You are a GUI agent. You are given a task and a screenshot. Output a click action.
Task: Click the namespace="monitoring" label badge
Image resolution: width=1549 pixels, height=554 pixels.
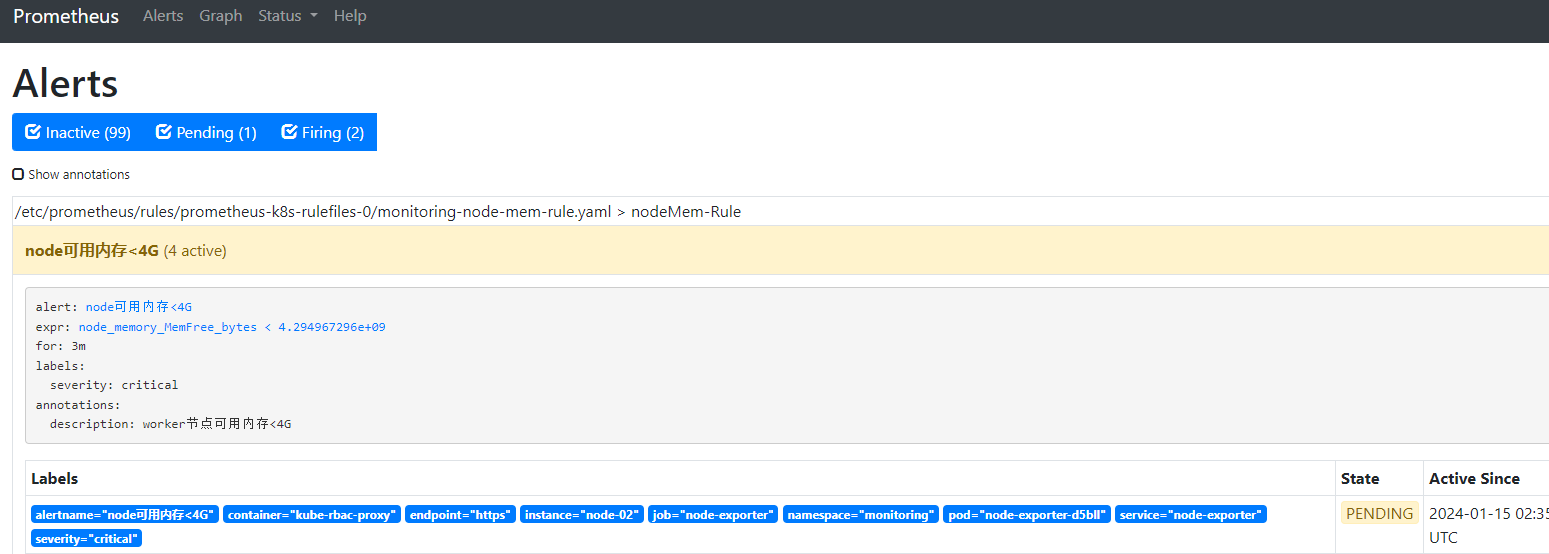click(x=861, y=515)
